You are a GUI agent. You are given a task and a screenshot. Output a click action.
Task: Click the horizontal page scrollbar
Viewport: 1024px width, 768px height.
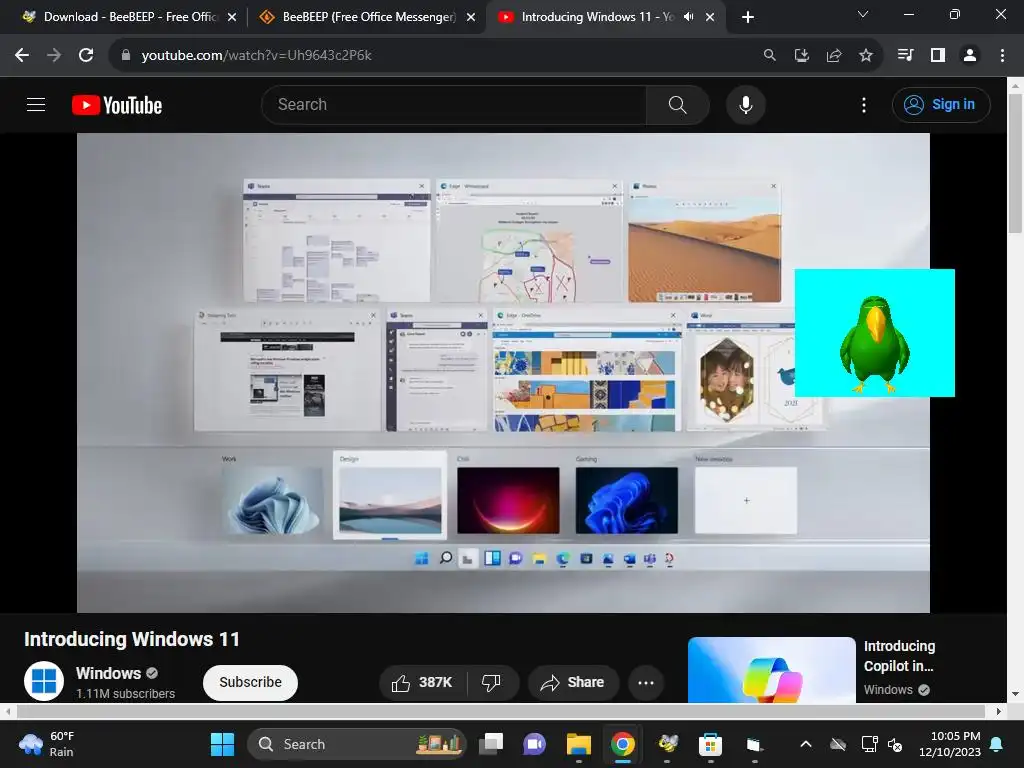click(501, 711)
